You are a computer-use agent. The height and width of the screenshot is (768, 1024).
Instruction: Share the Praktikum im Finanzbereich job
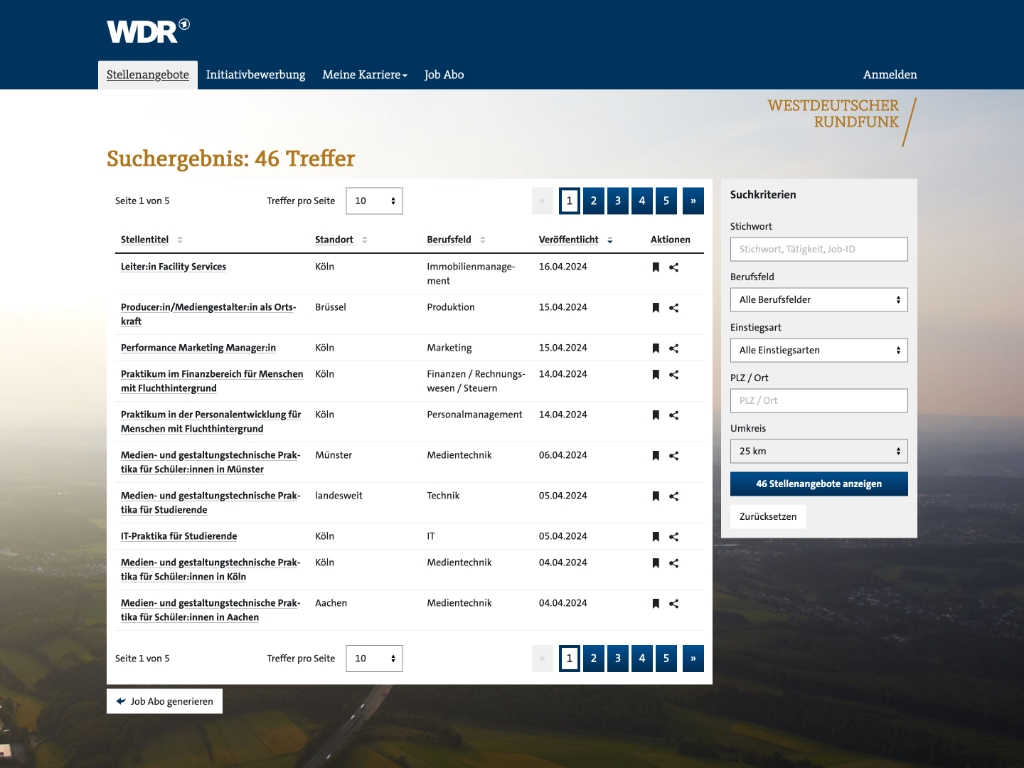[x=675, y=374]
